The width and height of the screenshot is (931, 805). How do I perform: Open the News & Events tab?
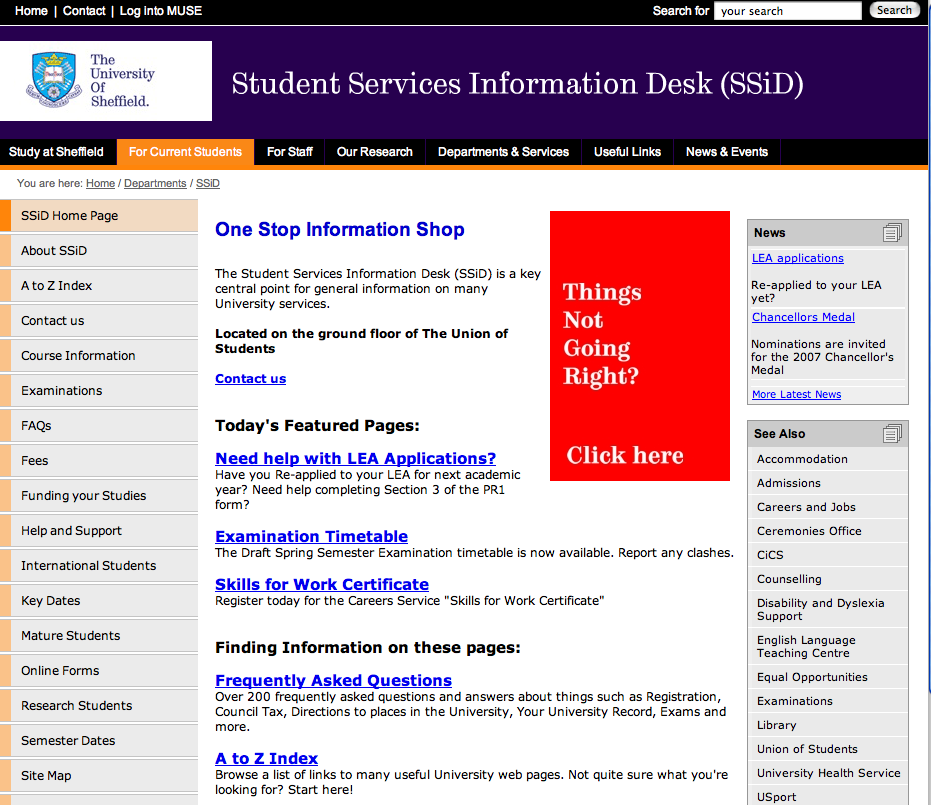click(x=727, y=152)
